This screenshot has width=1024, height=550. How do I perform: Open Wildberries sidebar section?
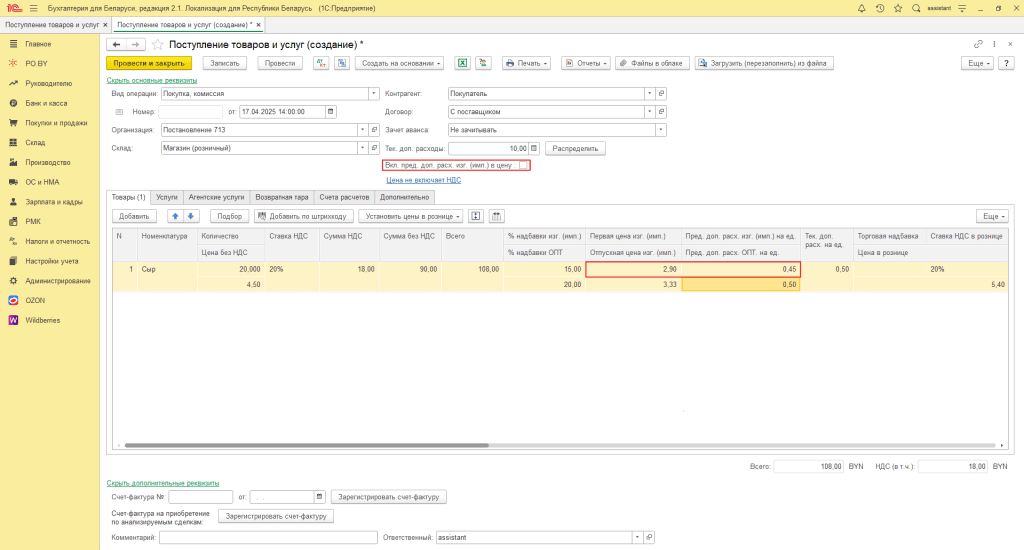pos(42,320)
